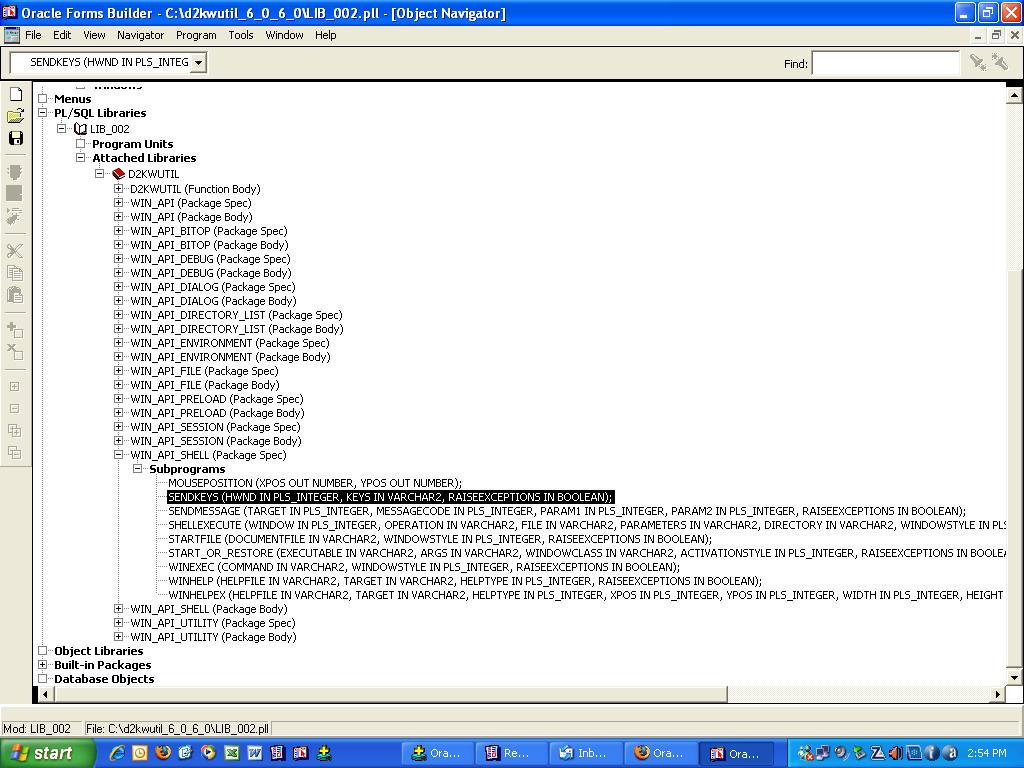The width and height of the screenshot is (1024, 768).
Task: Collapse the D2KWUTIL attached library node
Action: 99,174
